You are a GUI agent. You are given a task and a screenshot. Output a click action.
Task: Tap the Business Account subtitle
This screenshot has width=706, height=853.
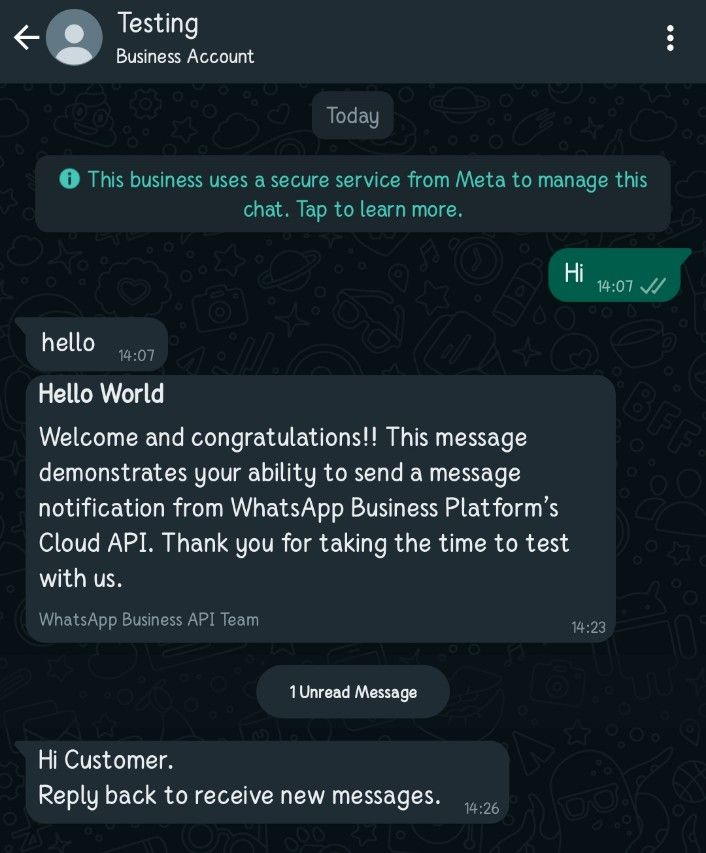[185, 56]
